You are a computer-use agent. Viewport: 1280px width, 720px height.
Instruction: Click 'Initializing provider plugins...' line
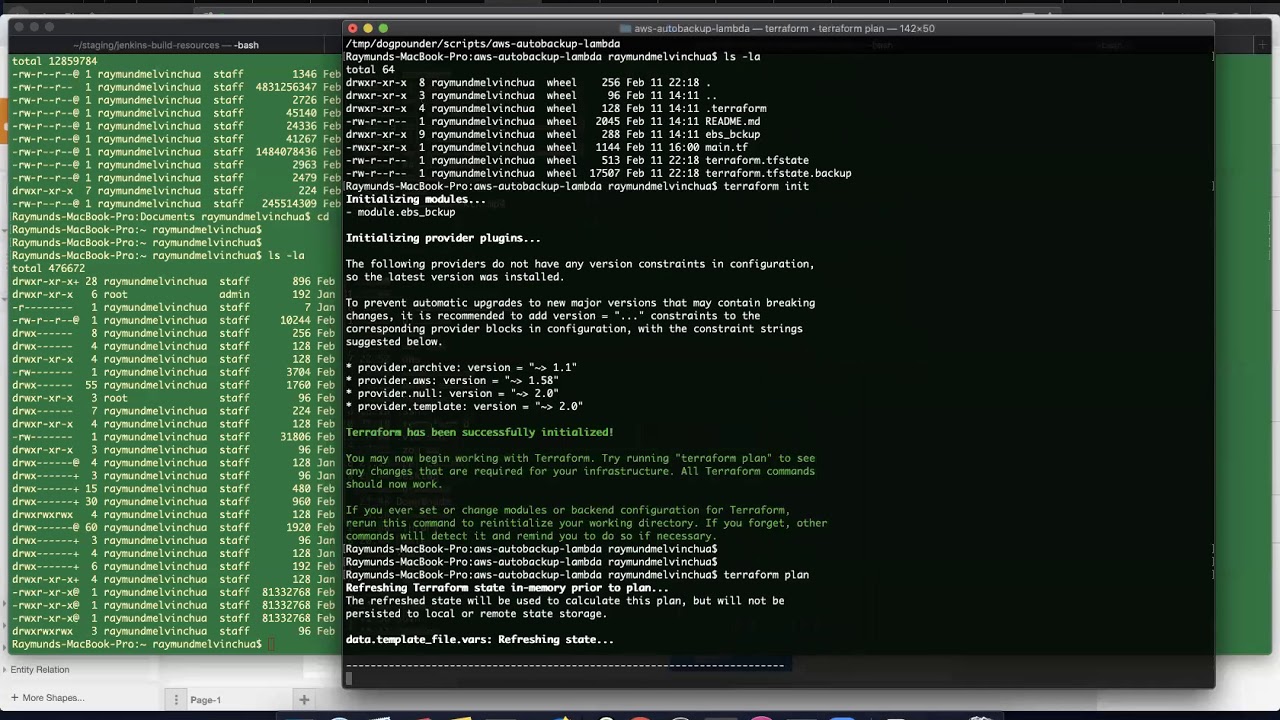(443, 239)
